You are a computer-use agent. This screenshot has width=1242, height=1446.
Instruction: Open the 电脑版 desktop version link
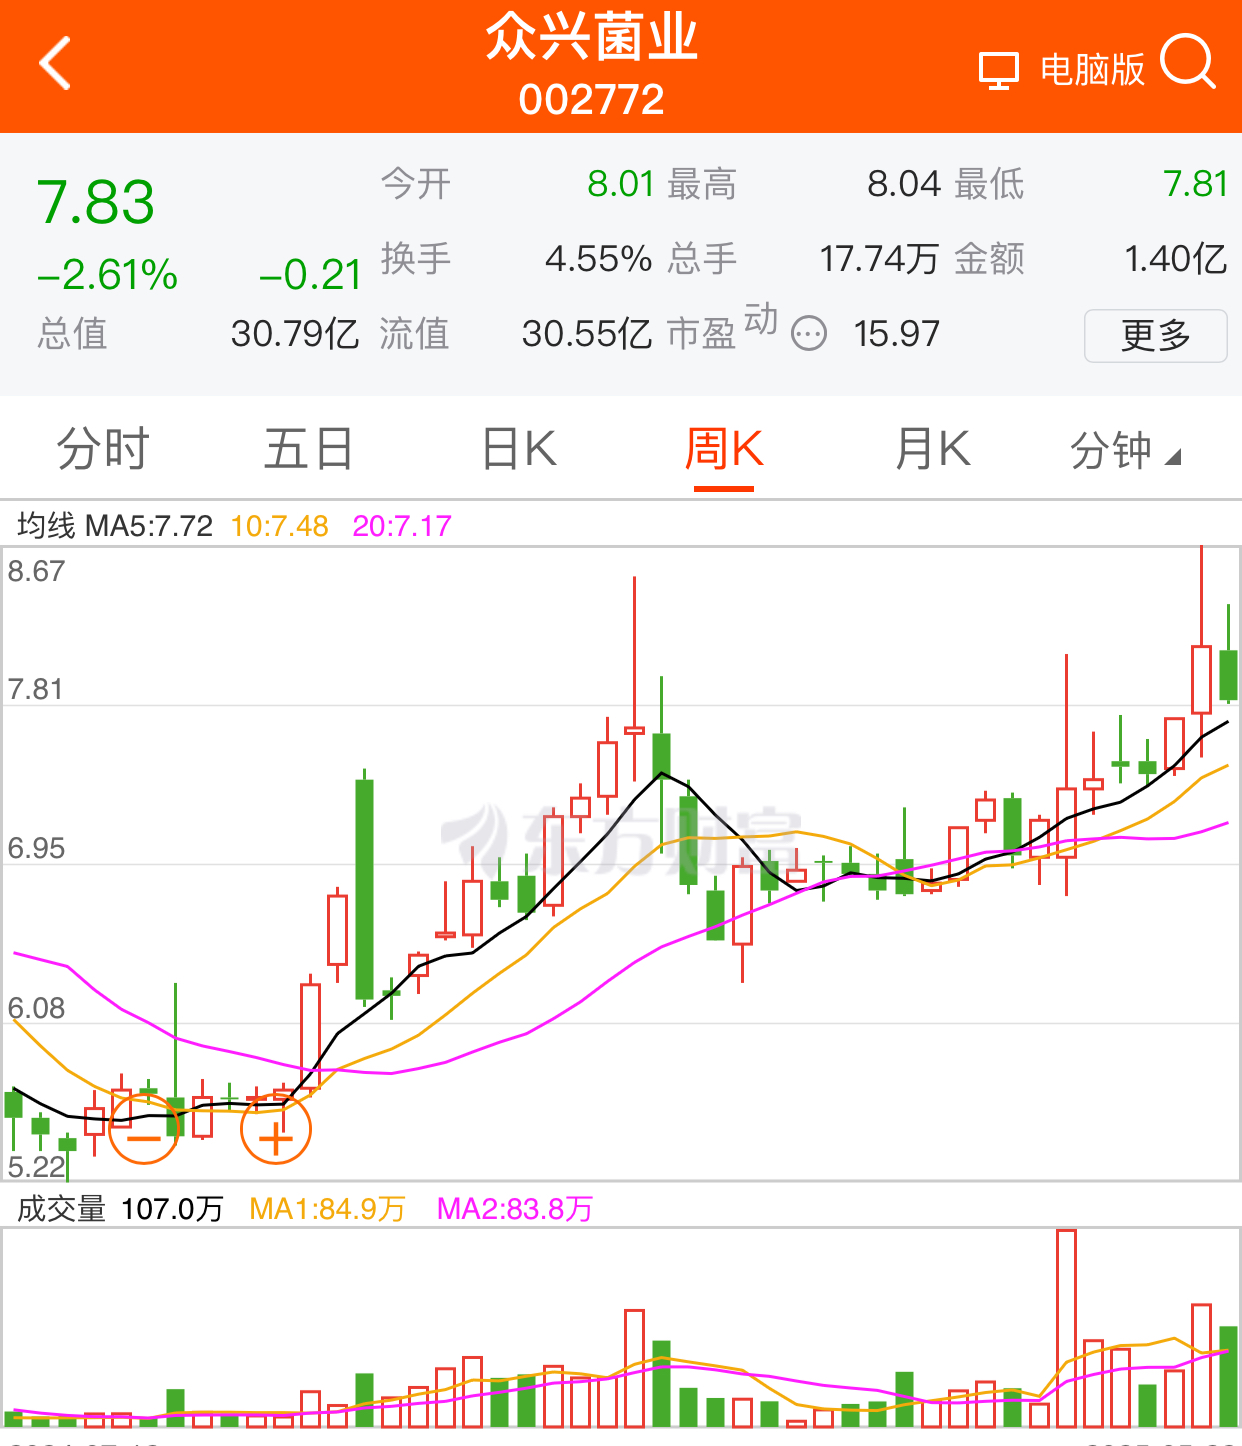(x=1092, y=70)
